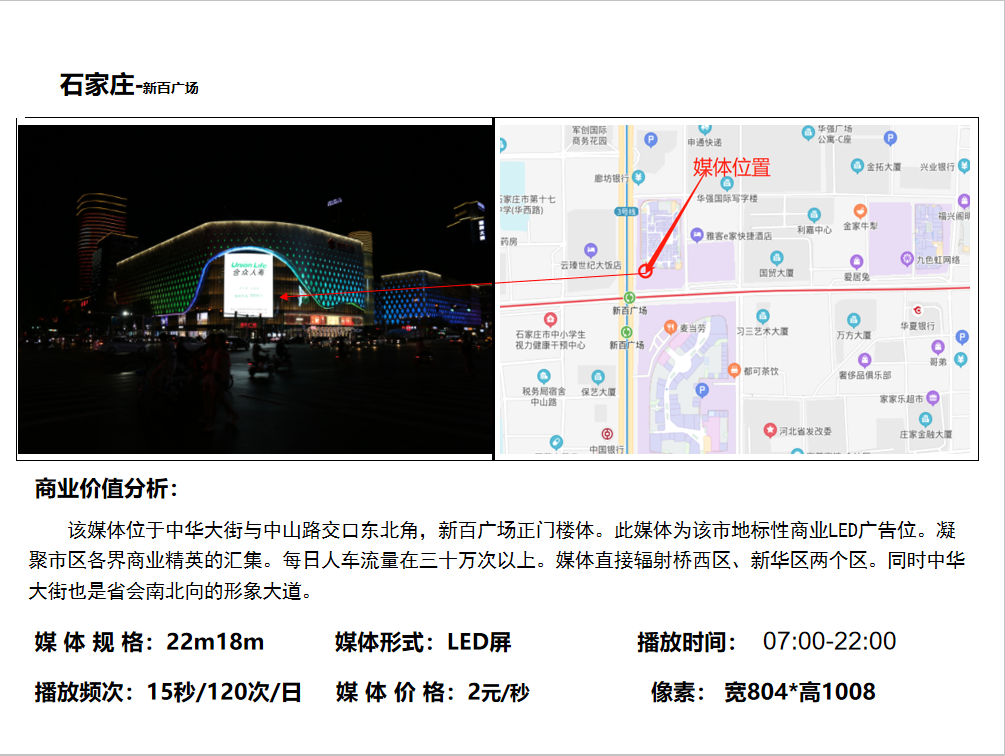
Task: Select the frequency text 15秒/120次/日
Action: (224, 692)
